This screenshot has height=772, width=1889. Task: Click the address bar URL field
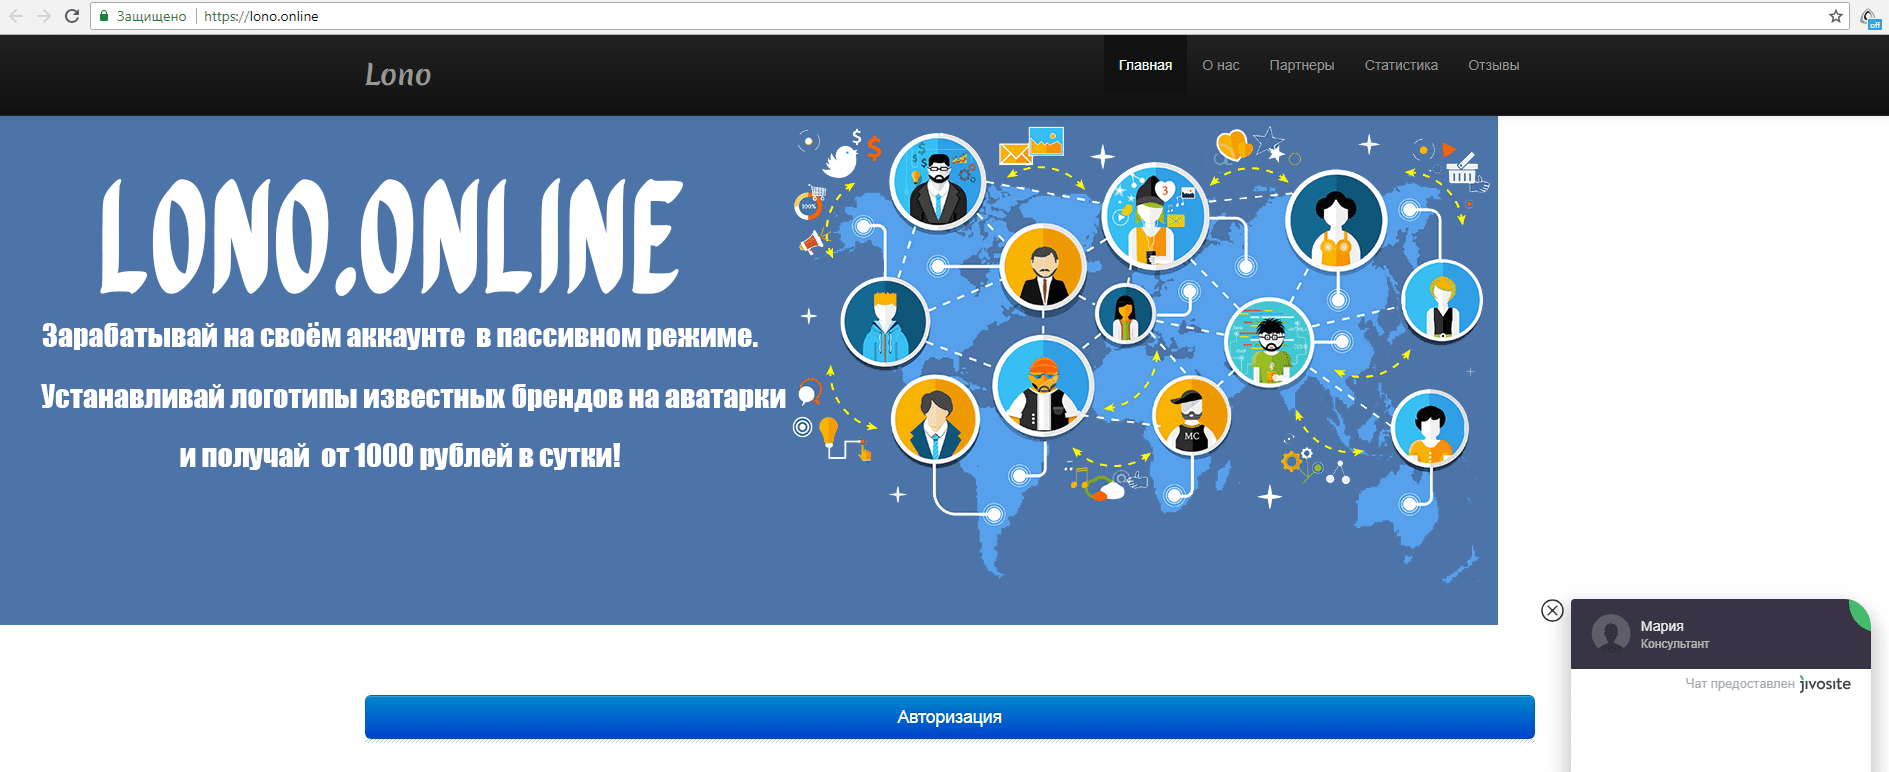tap(900, 16)
